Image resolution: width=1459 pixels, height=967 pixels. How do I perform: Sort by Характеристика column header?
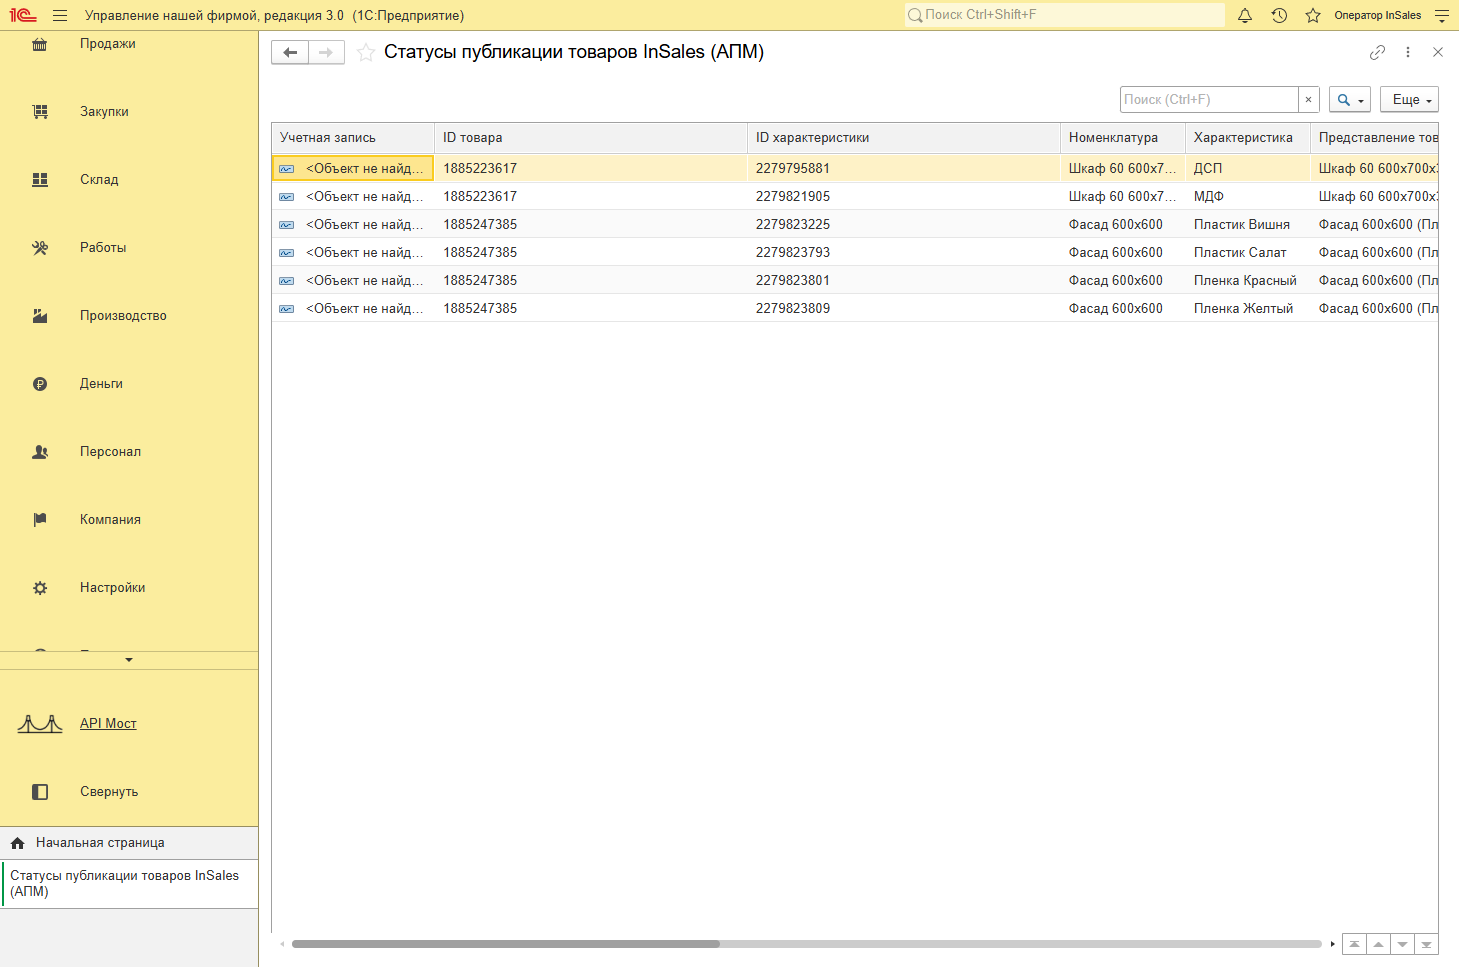coord(1248,138)
